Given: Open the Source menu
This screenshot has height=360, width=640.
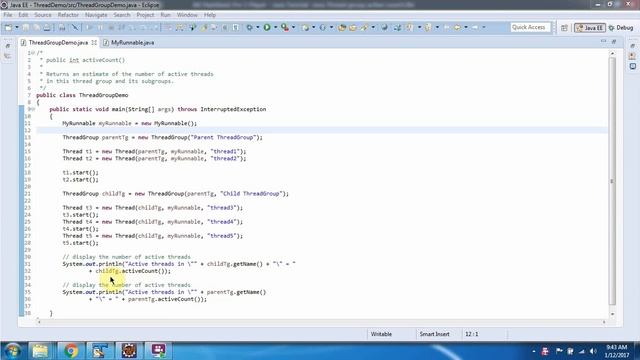Looking at the screenshot, I should (43, 15).
